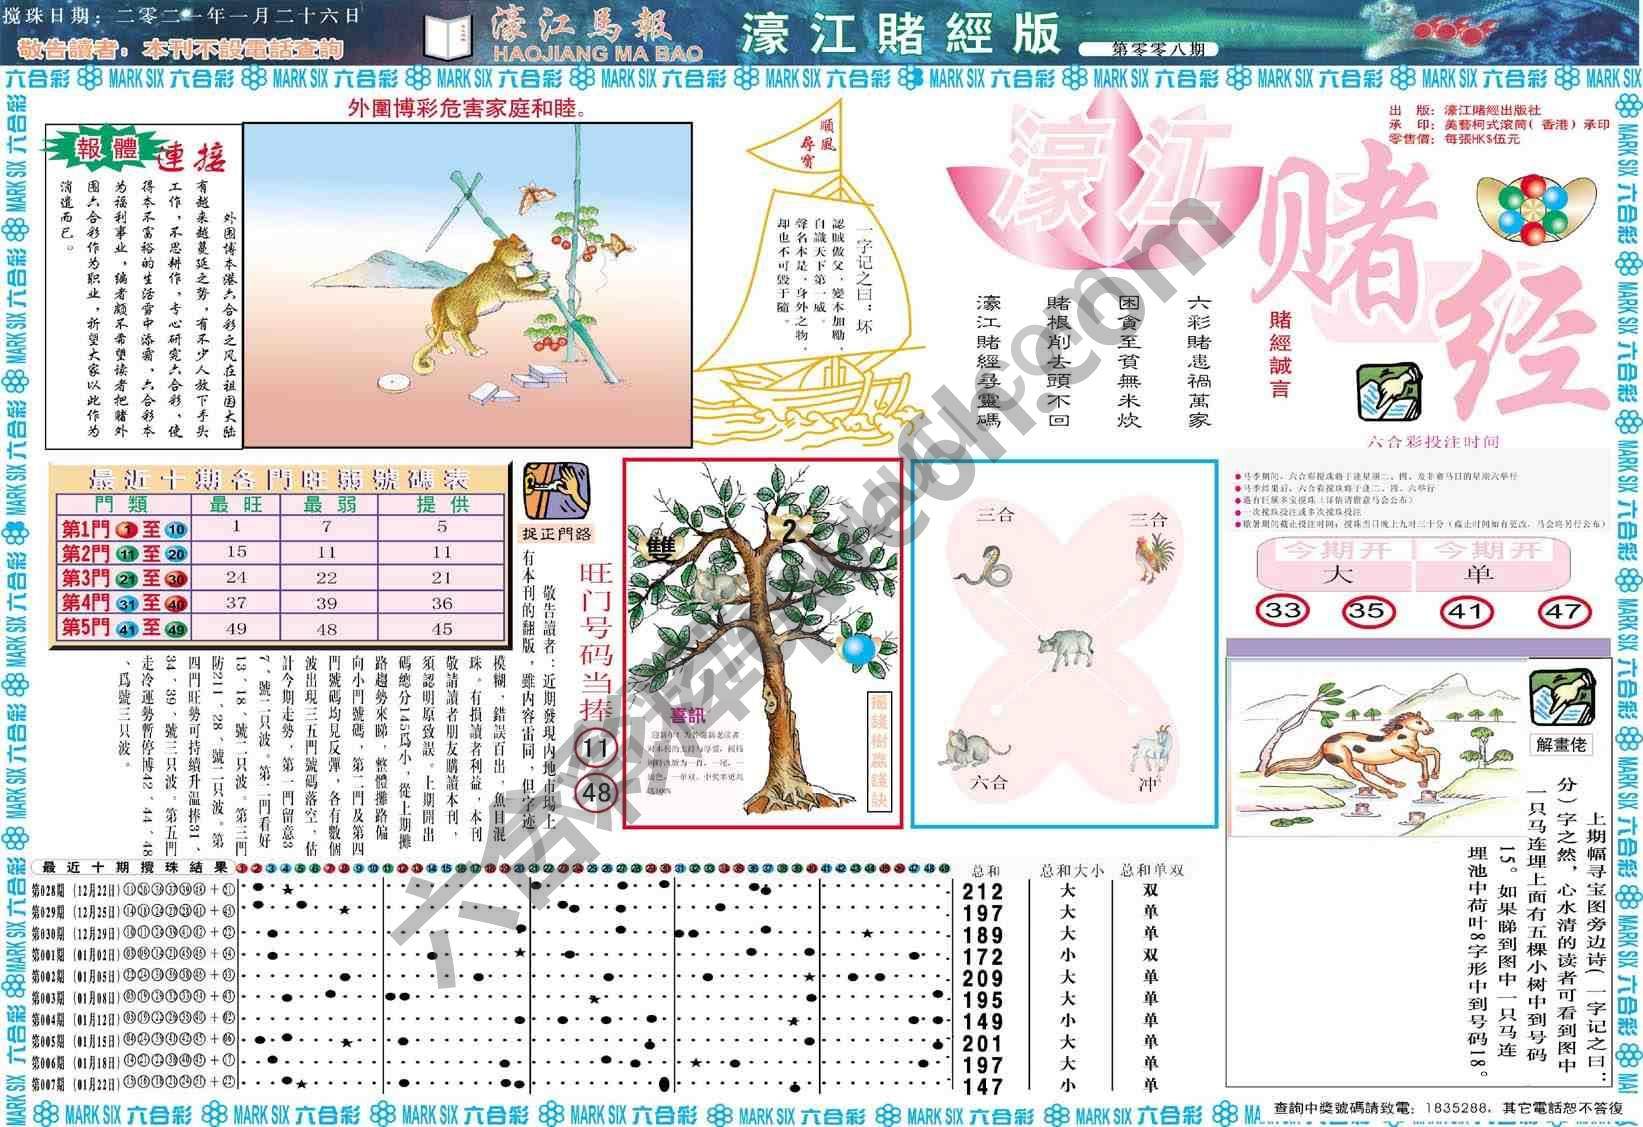
Task: Click the 今期开 单 box
Action: tap(1491, 563)
